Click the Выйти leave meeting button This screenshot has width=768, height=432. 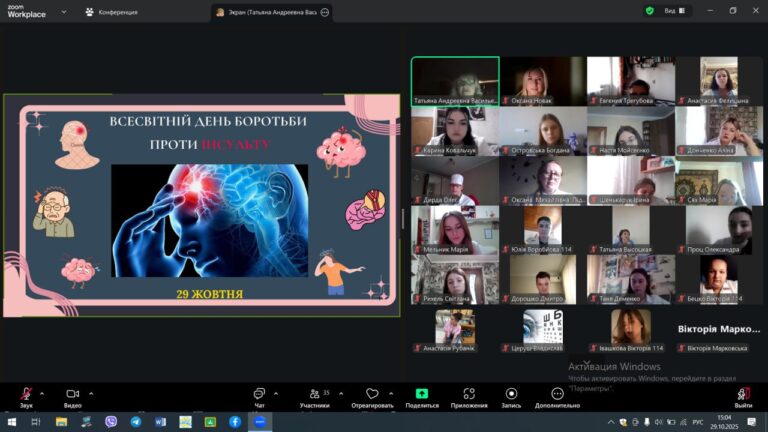click(743, 395)
